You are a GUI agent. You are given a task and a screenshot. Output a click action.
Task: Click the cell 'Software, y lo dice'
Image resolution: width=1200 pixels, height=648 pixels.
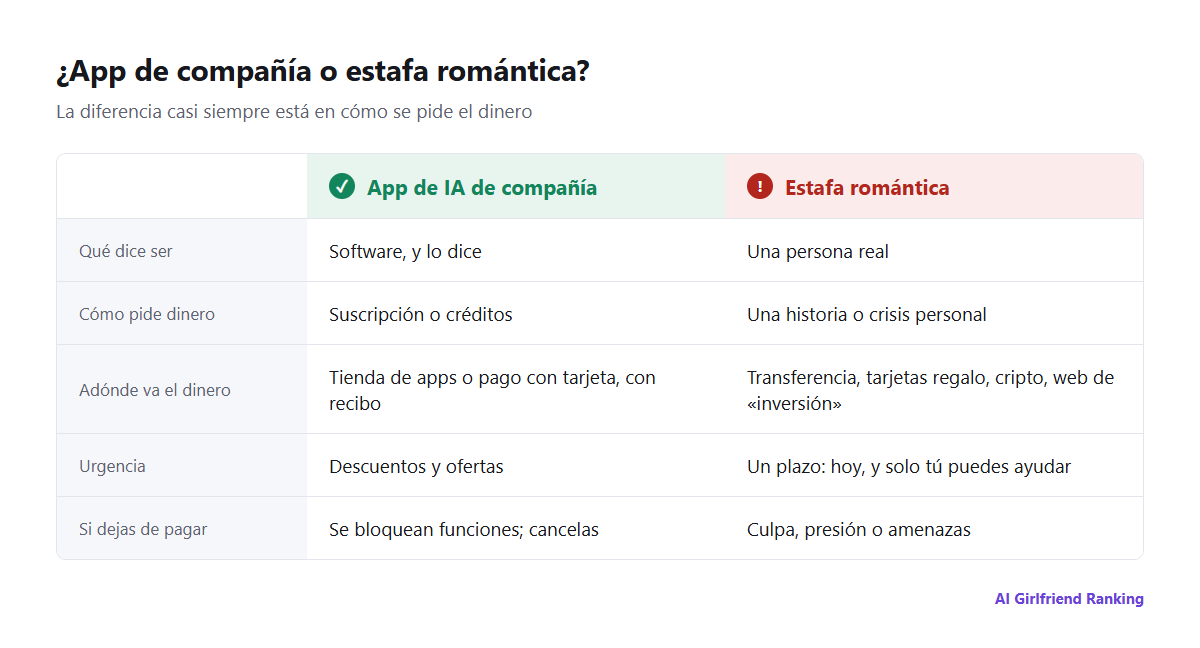516,250
